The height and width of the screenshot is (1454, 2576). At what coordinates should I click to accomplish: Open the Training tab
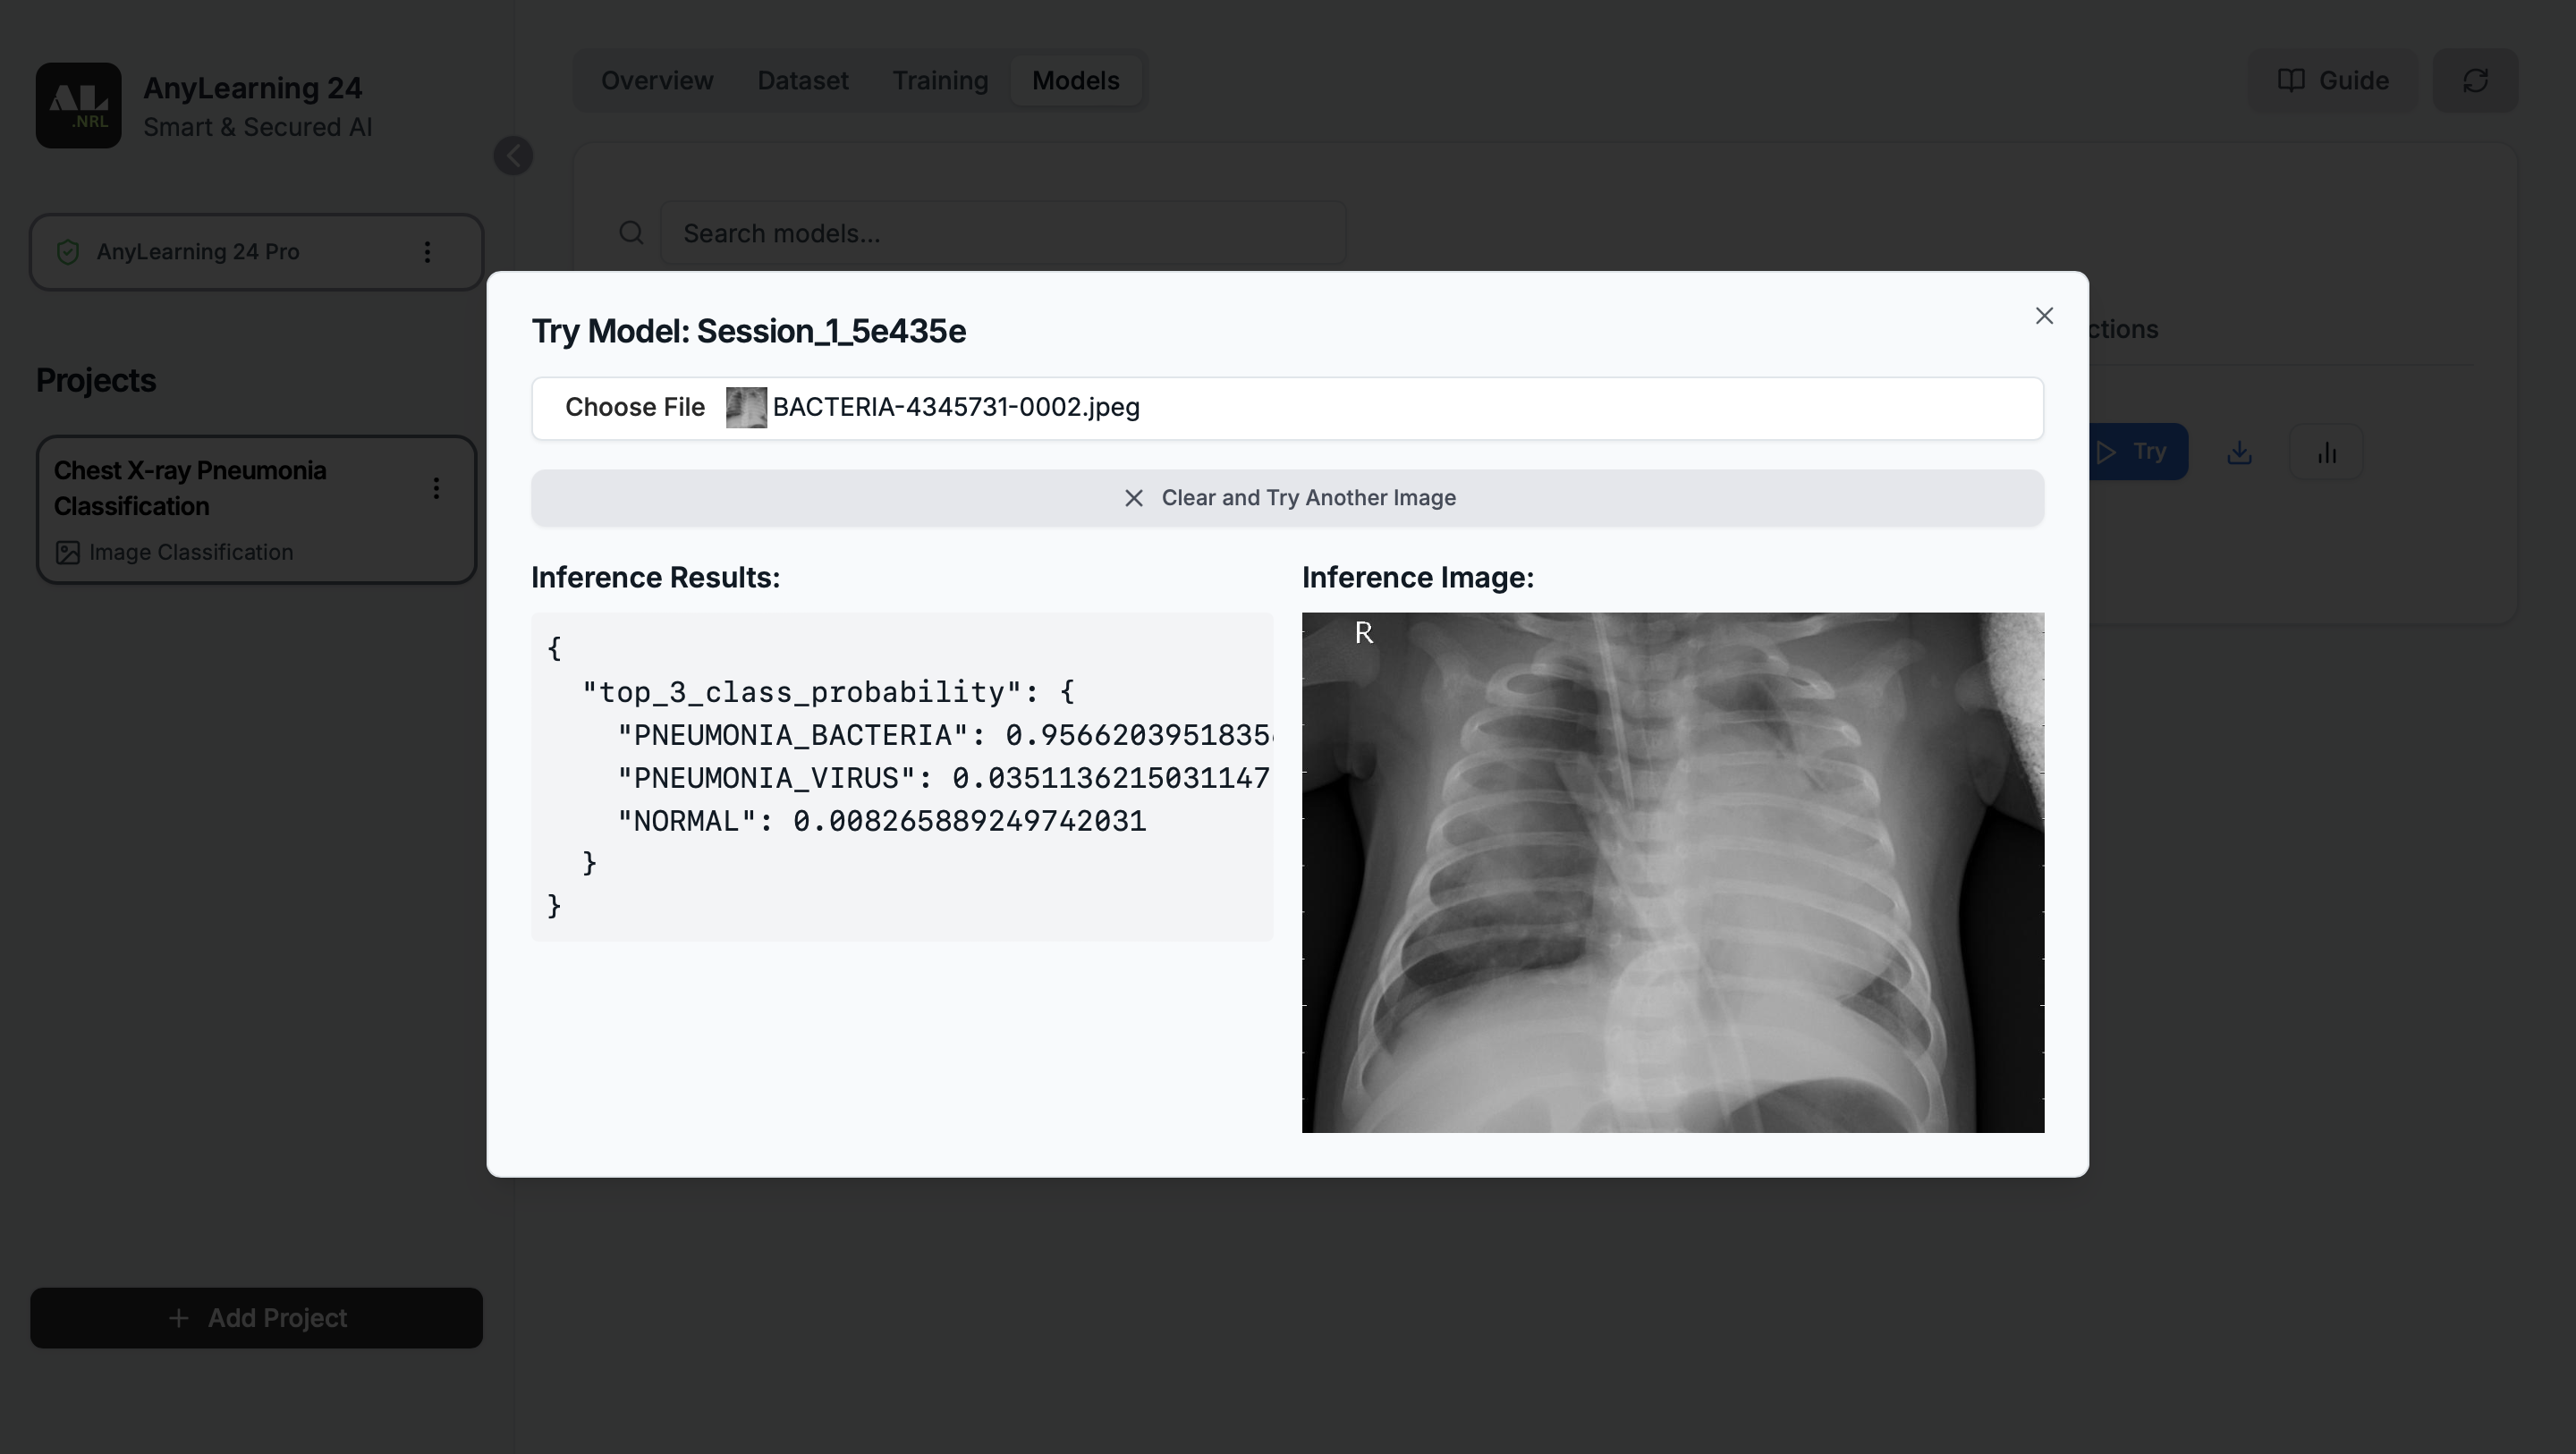(939, 80)
